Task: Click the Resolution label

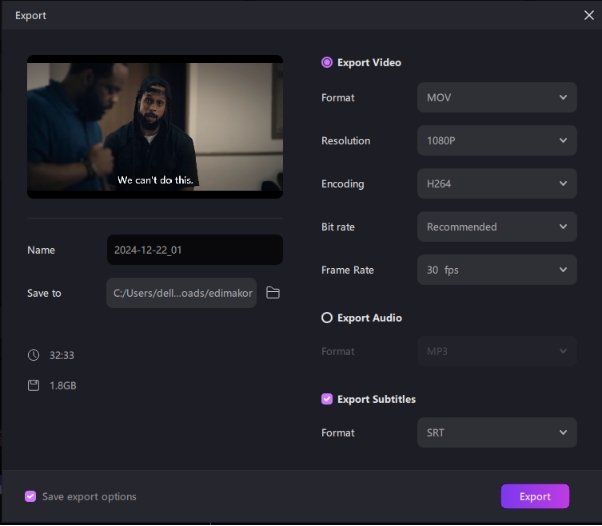Action: [x=346, y=141]
